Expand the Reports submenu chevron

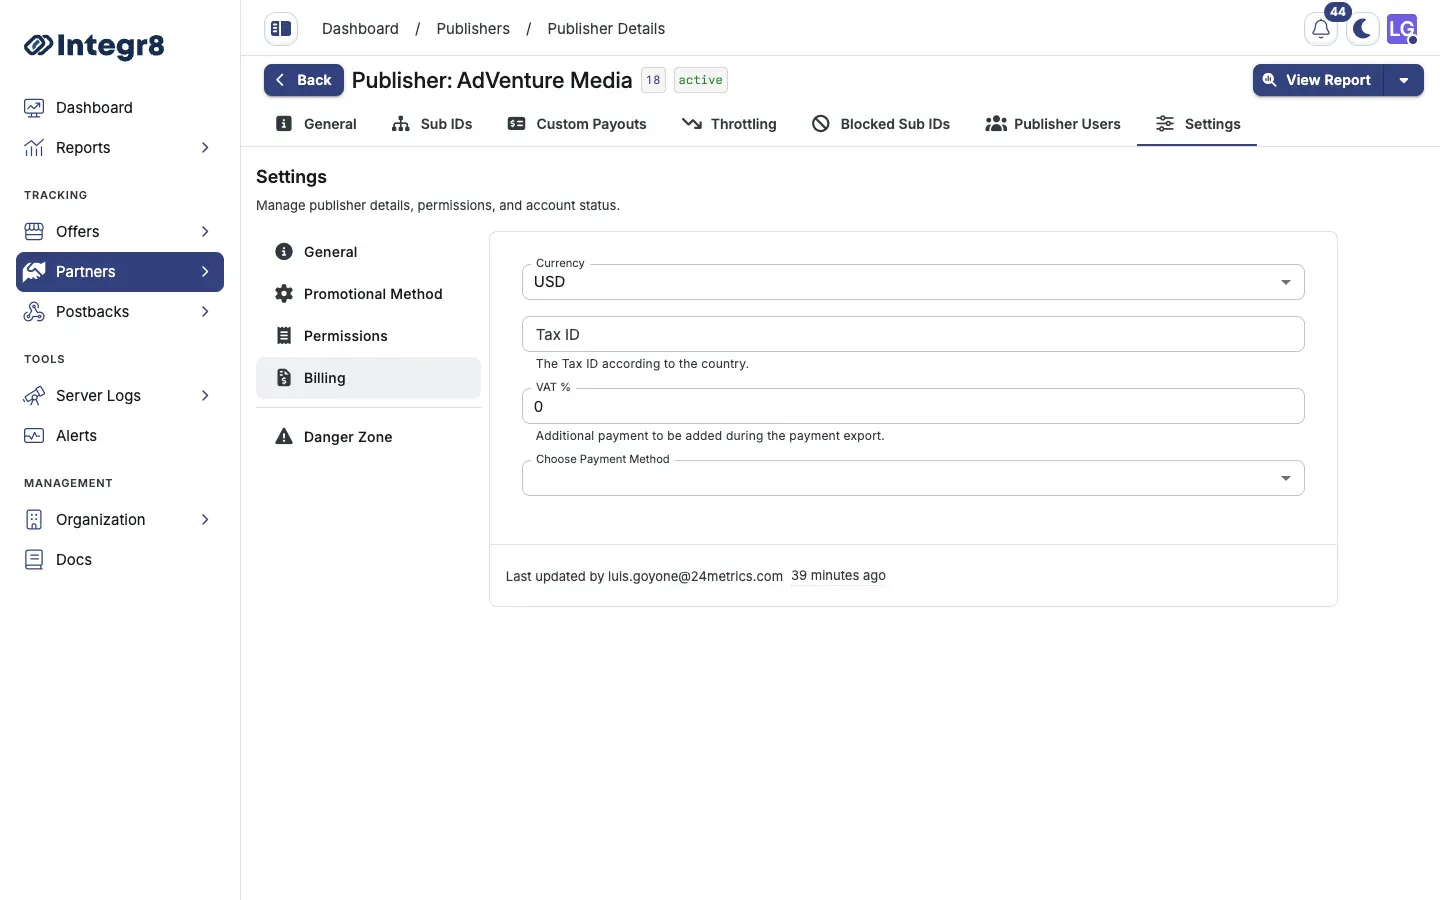pyautogui.click(x=205, y=148)
